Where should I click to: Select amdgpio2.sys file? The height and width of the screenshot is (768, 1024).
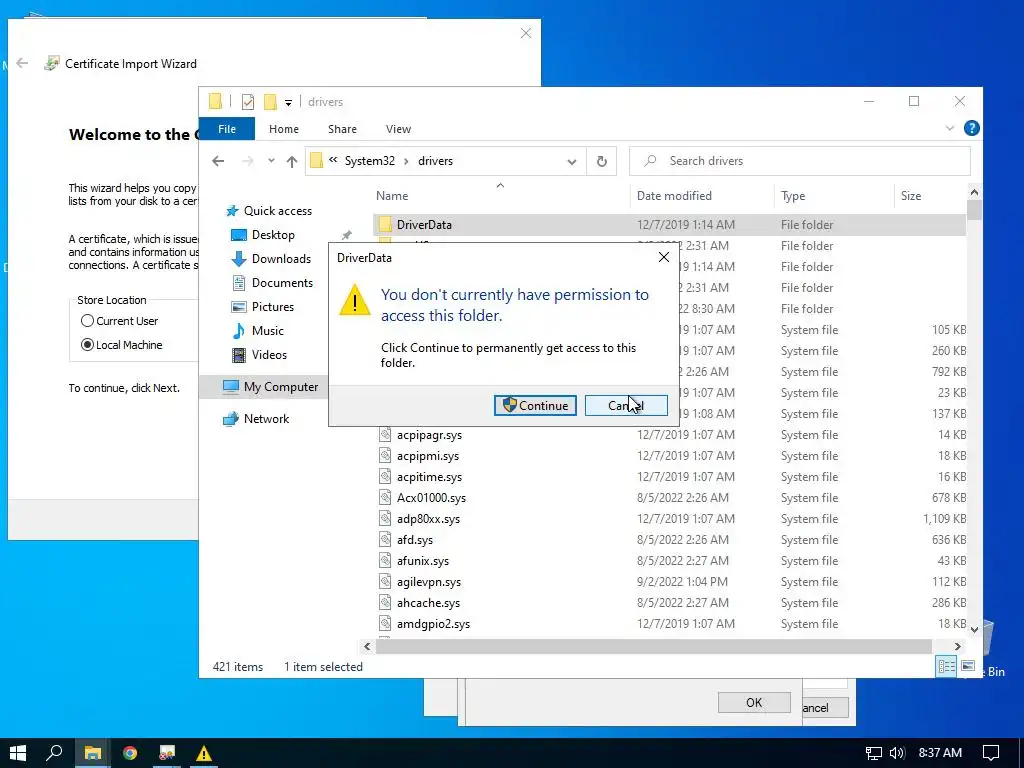click(x=433, y=624)
